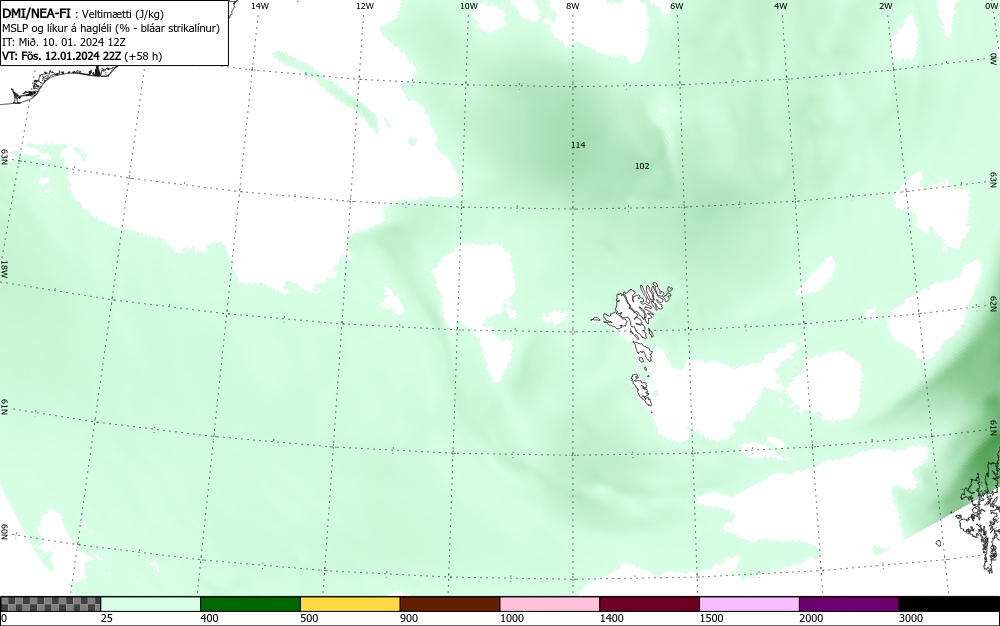
Task: Pick the pink 1000–1400 legend swatch
Action: (550, 604)
